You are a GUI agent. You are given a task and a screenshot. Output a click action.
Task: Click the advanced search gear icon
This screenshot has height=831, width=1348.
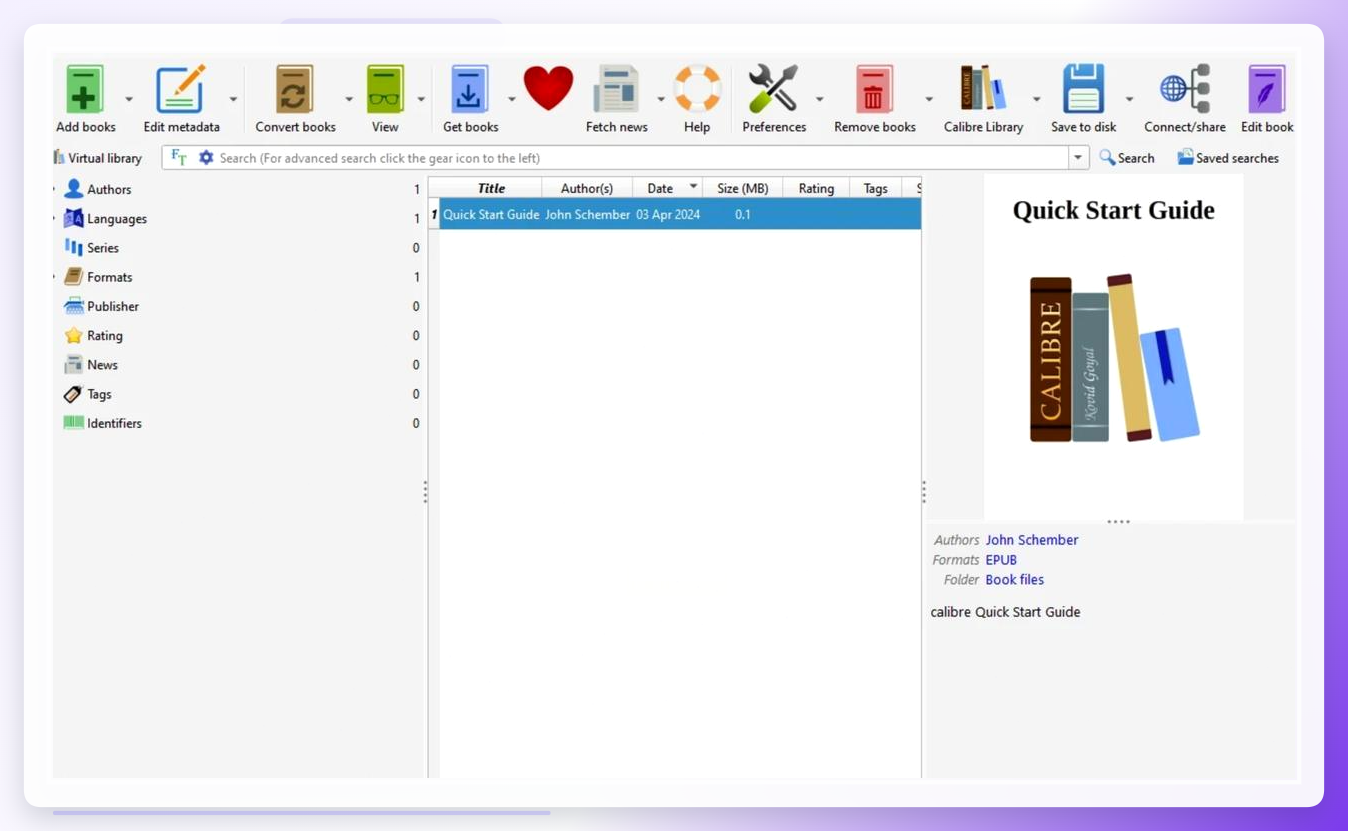206,157
